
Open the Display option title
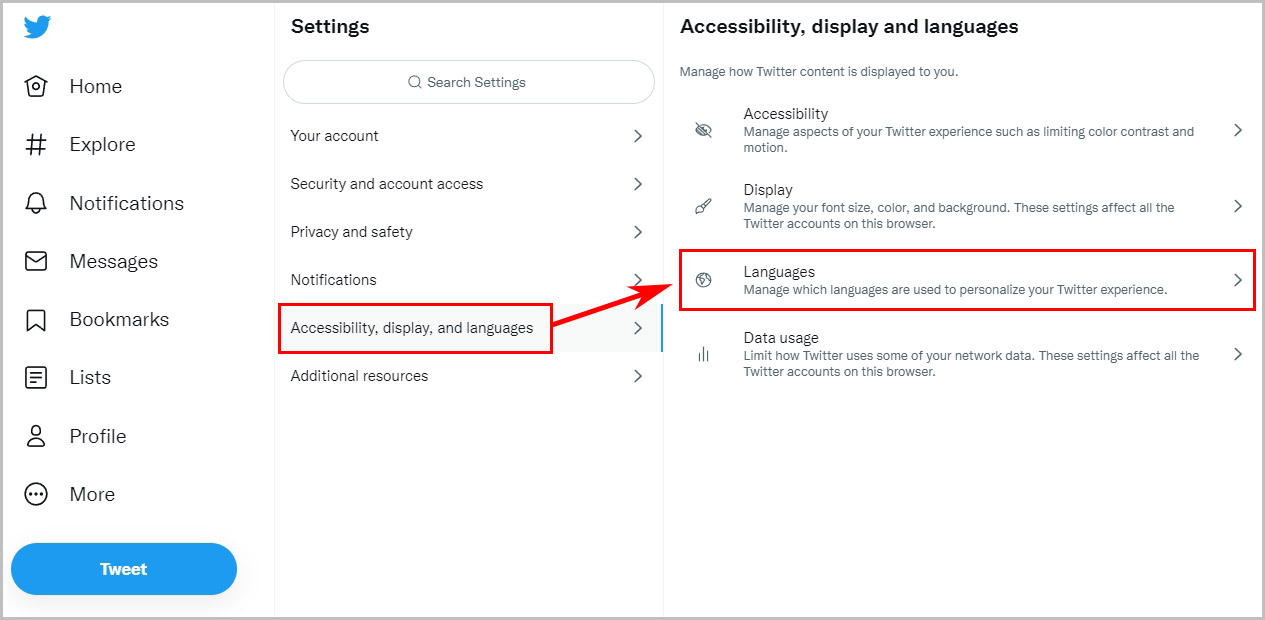click(x=768, y=190)
